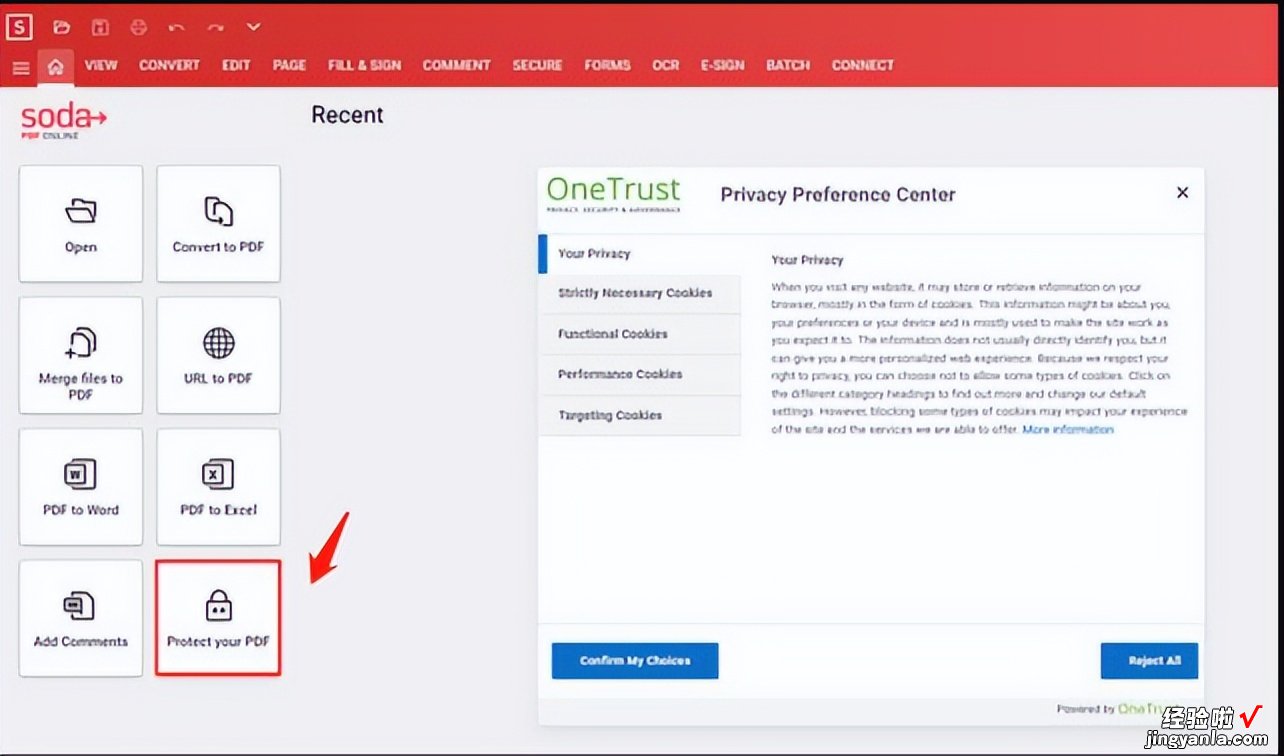The image size is (1284, 756).
Task: Select the Your Privacy category
Action: (640, 254)
